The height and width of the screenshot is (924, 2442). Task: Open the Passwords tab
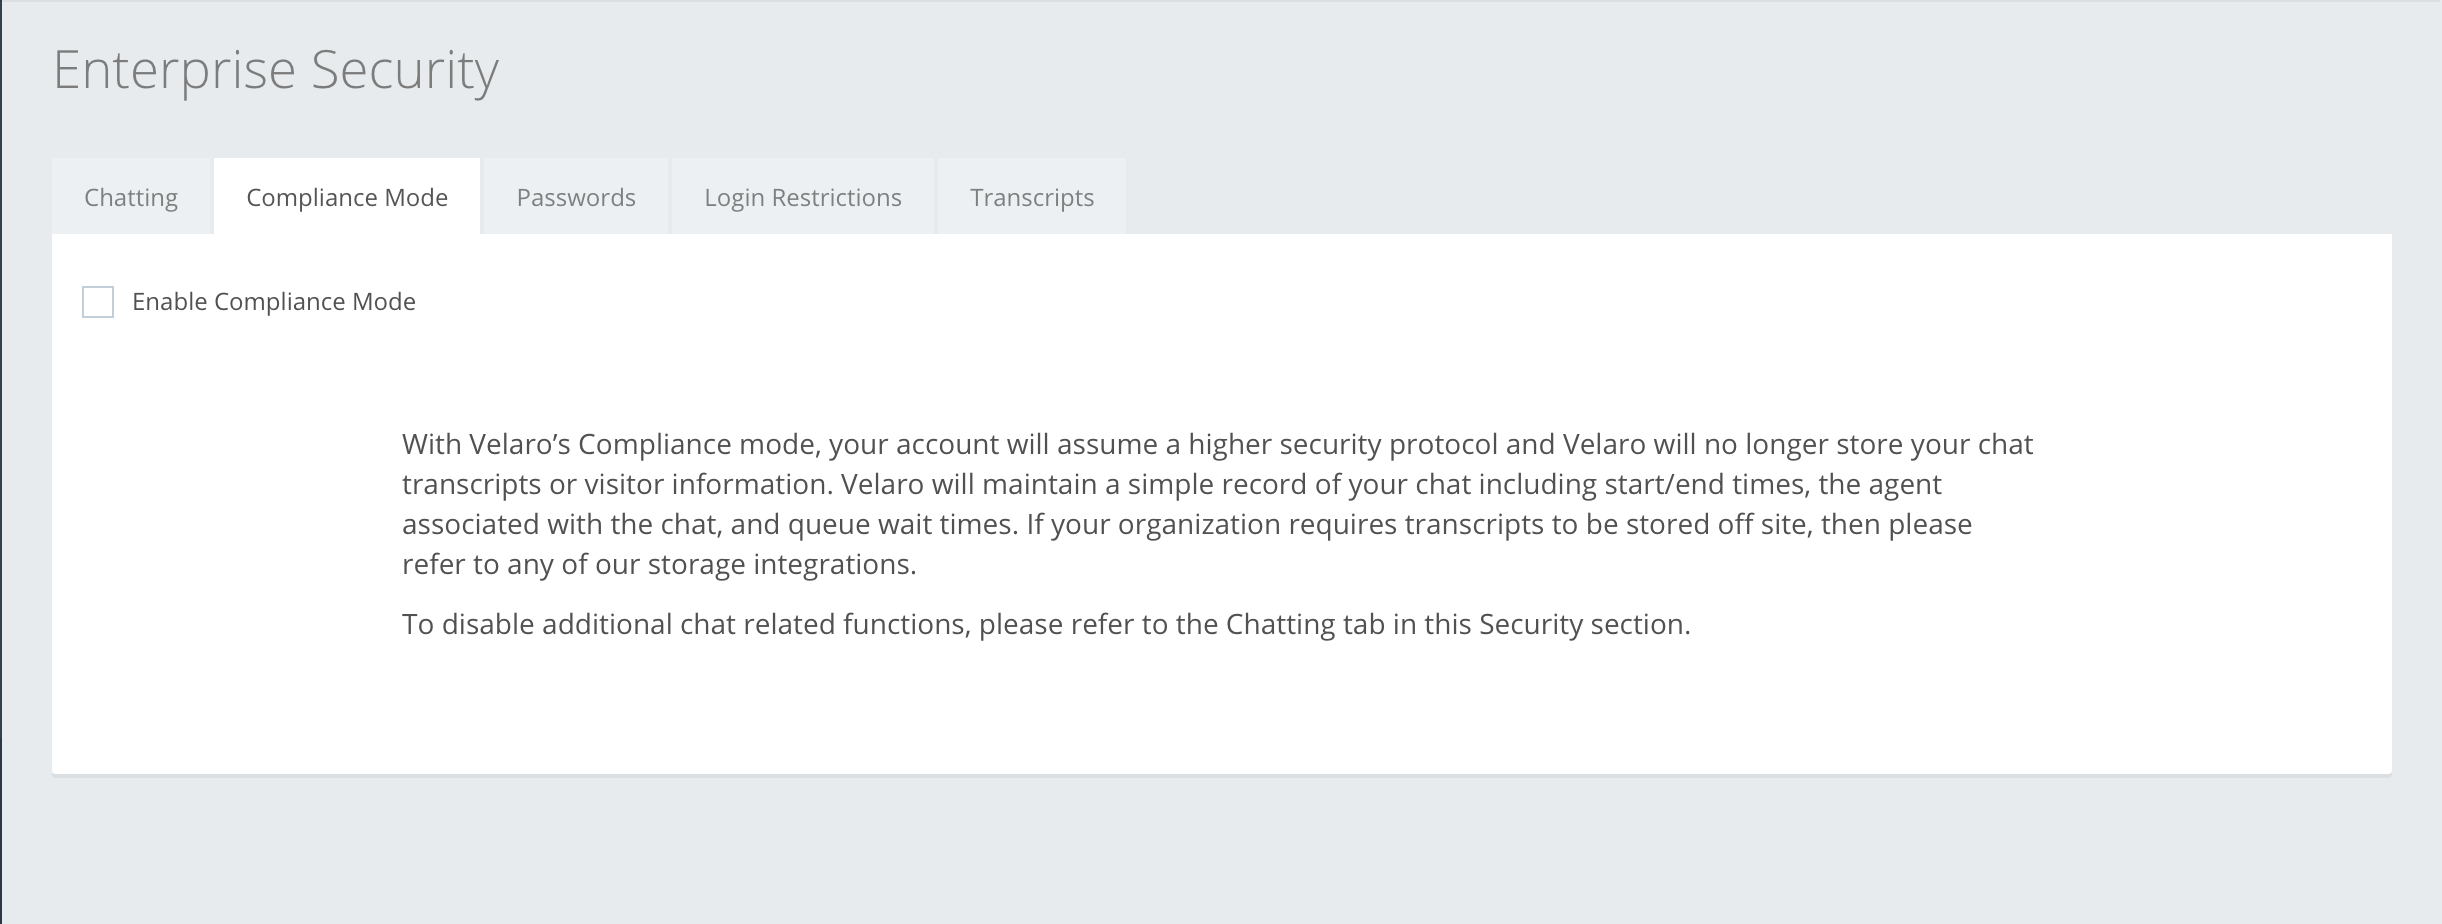point(575,198)
